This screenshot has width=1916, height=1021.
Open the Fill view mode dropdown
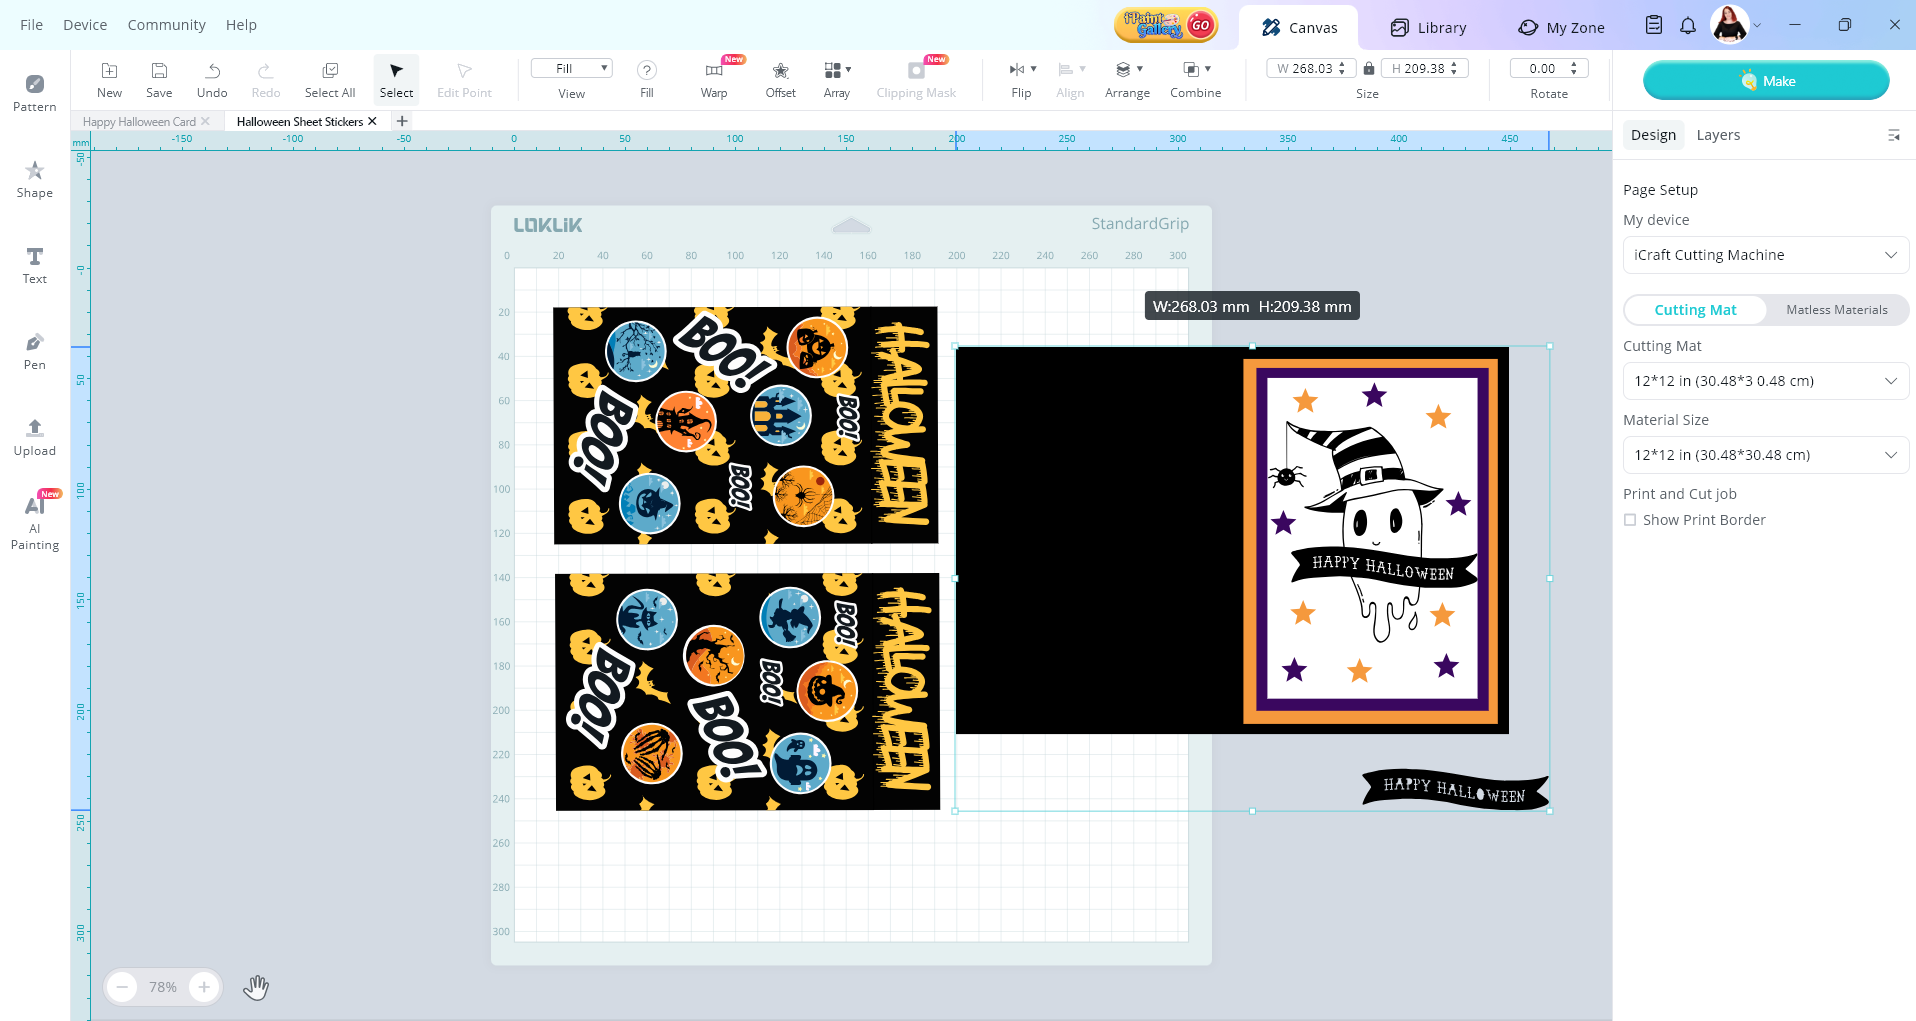point(571,68)
